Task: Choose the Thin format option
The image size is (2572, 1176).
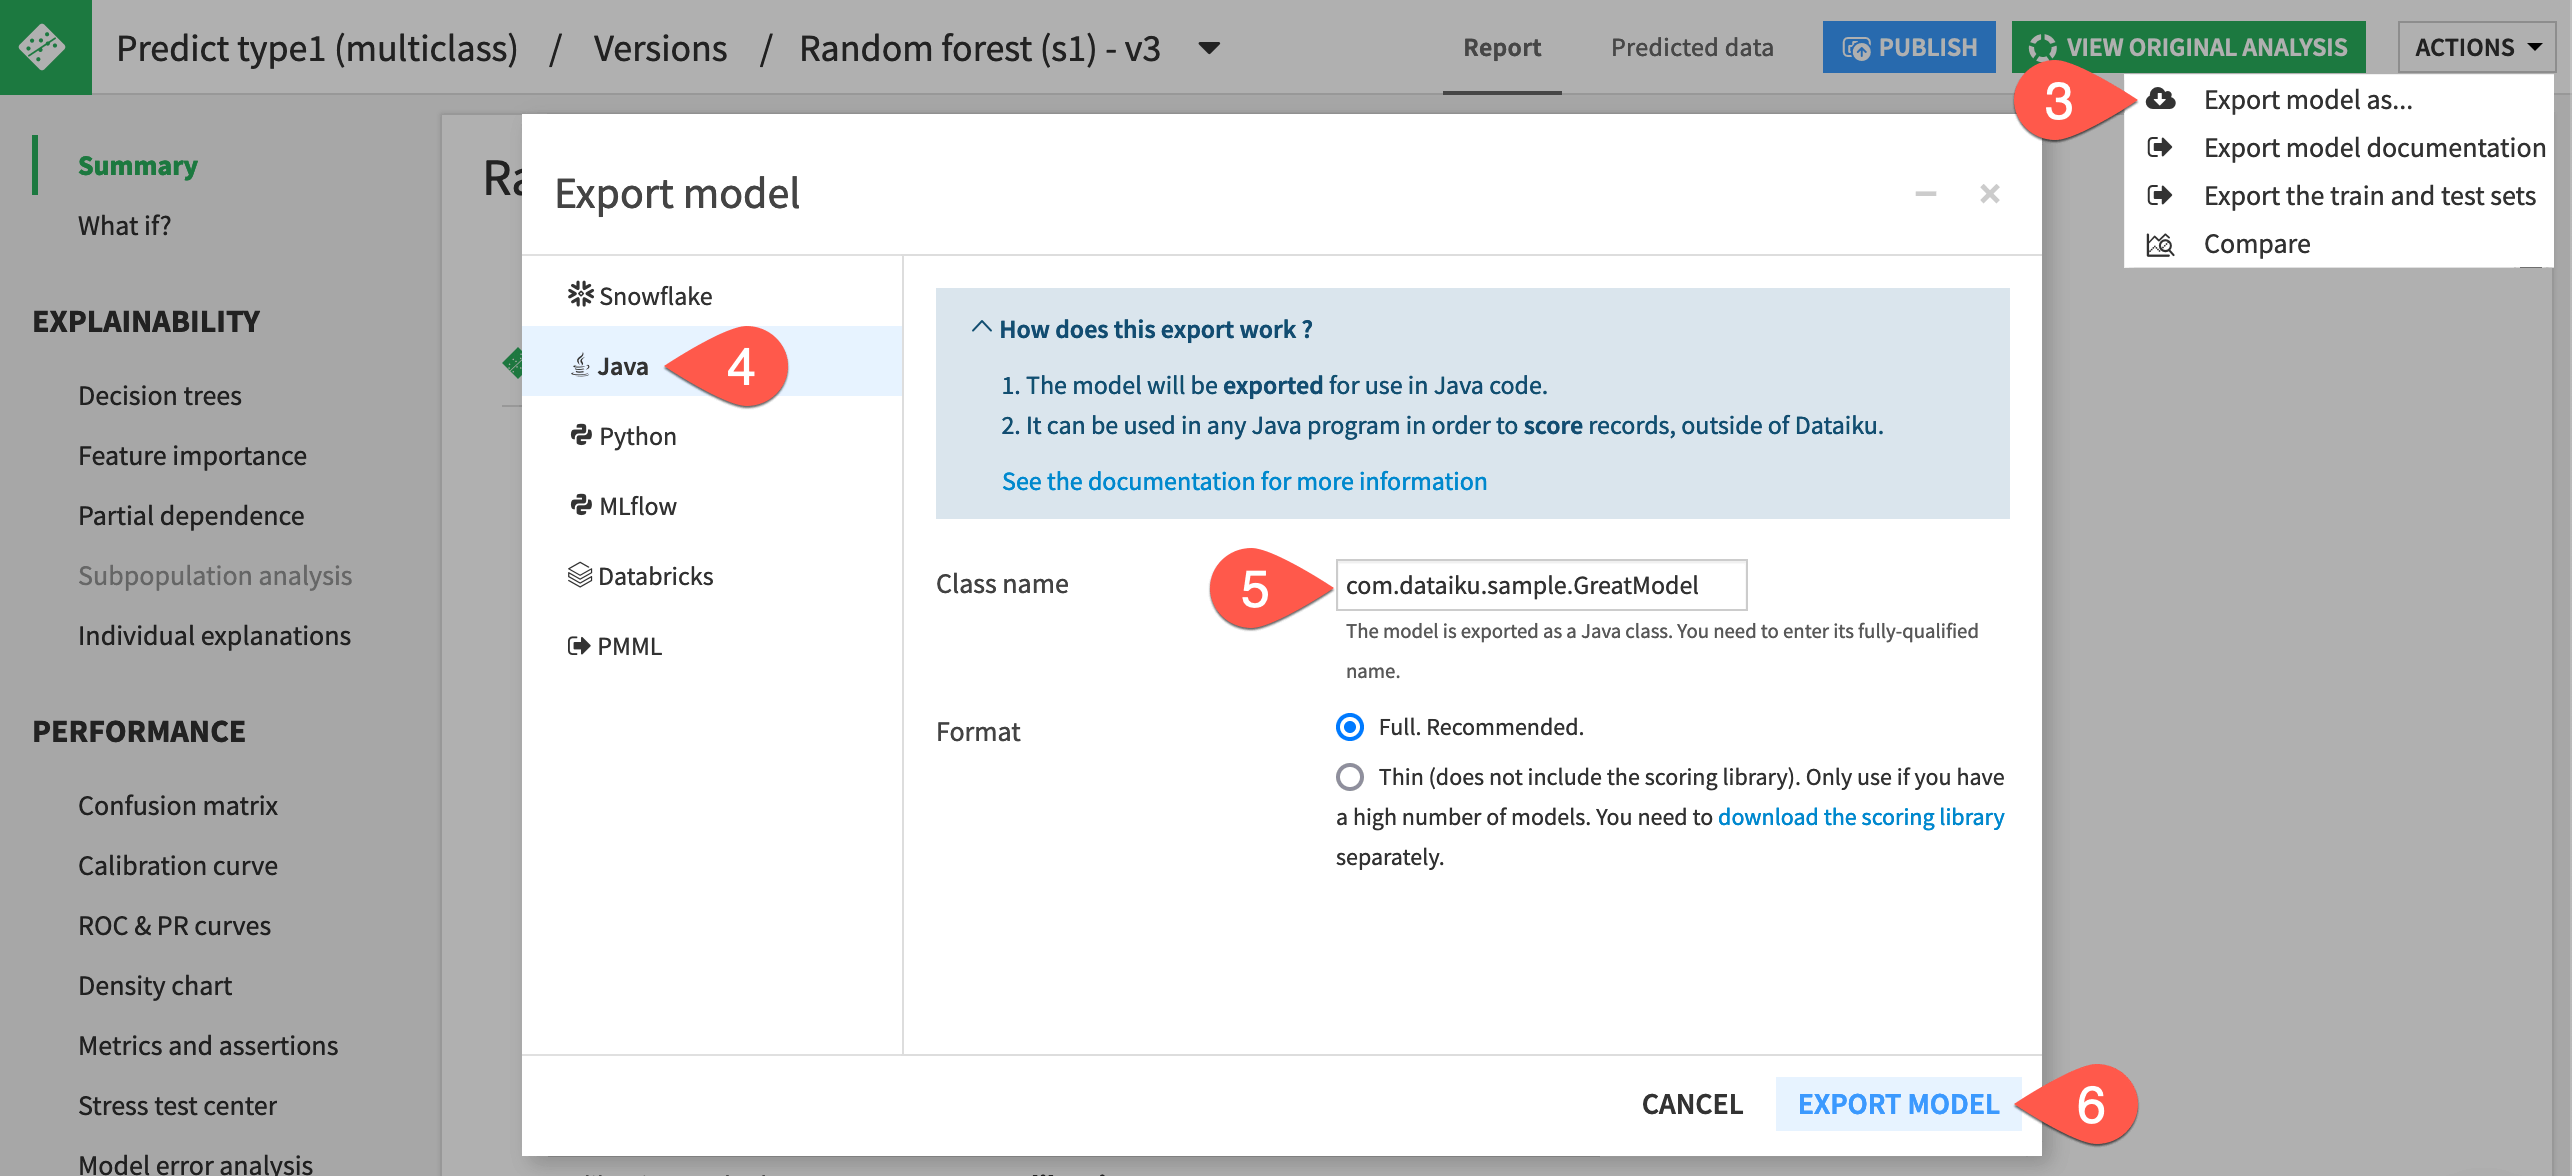Action: click(x=1350, y=776)
